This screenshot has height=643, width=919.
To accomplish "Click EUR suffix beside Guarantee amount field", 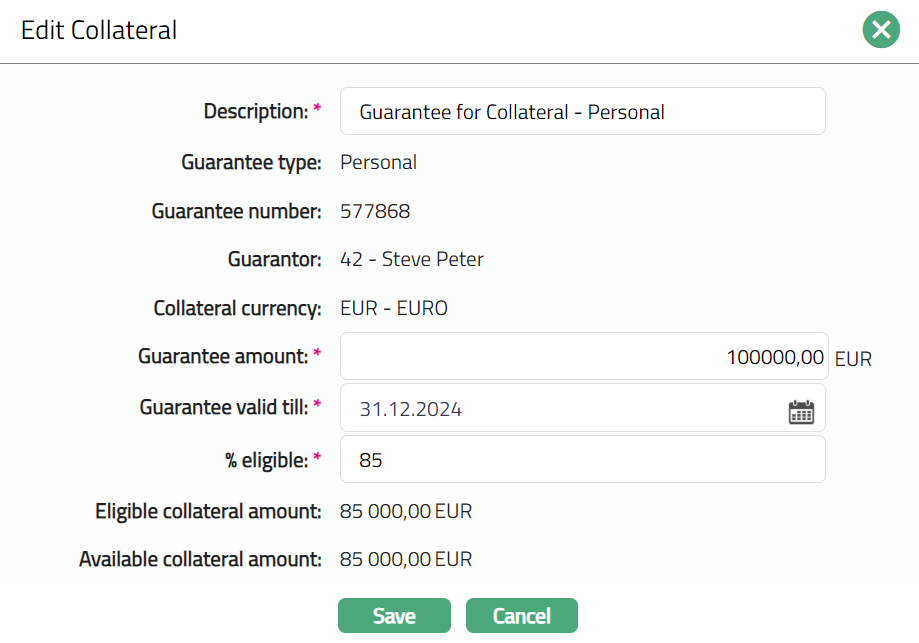I will coord(853,359).
